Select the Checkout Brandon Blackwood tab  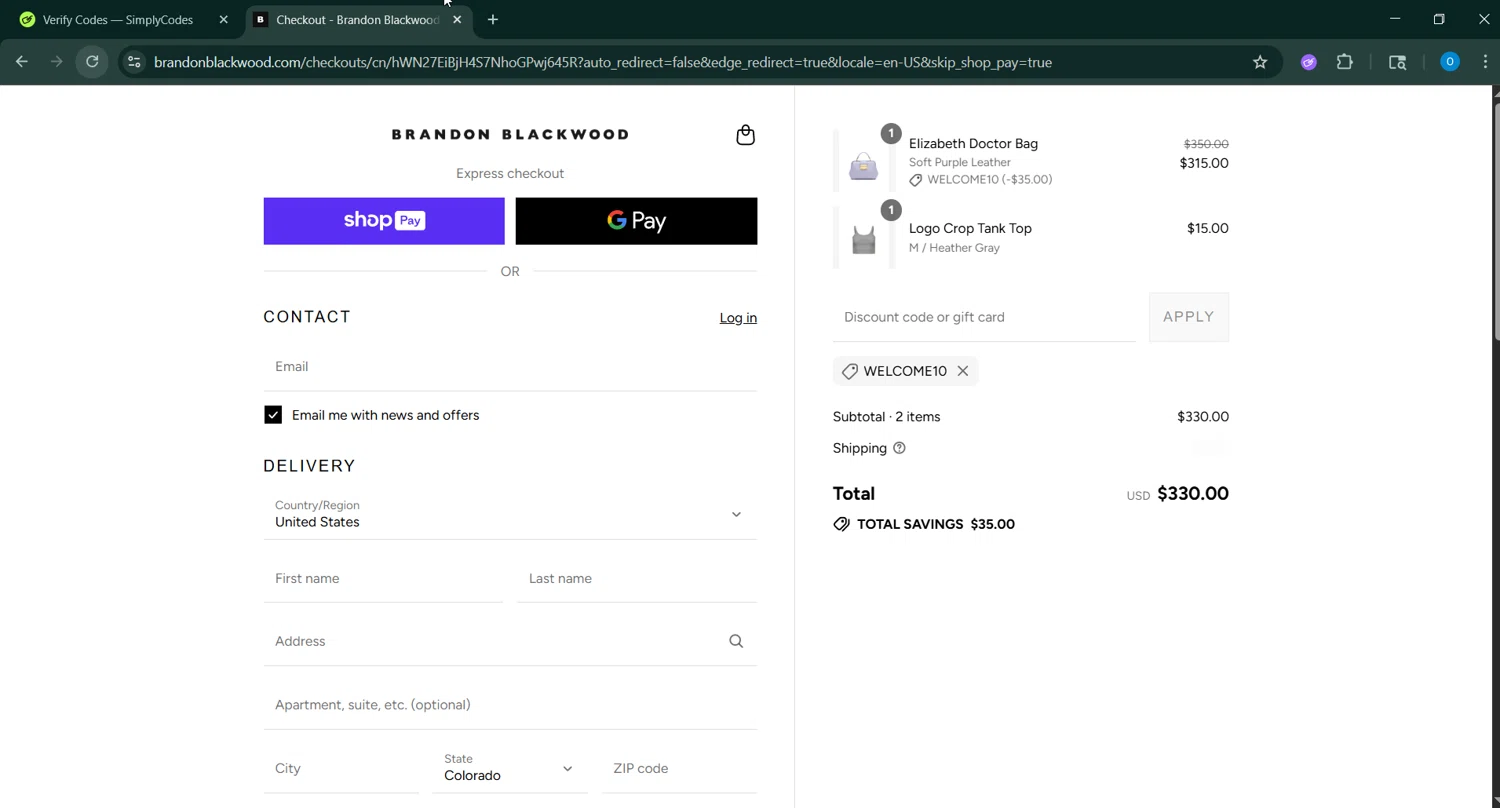click(x=358, y=19)
